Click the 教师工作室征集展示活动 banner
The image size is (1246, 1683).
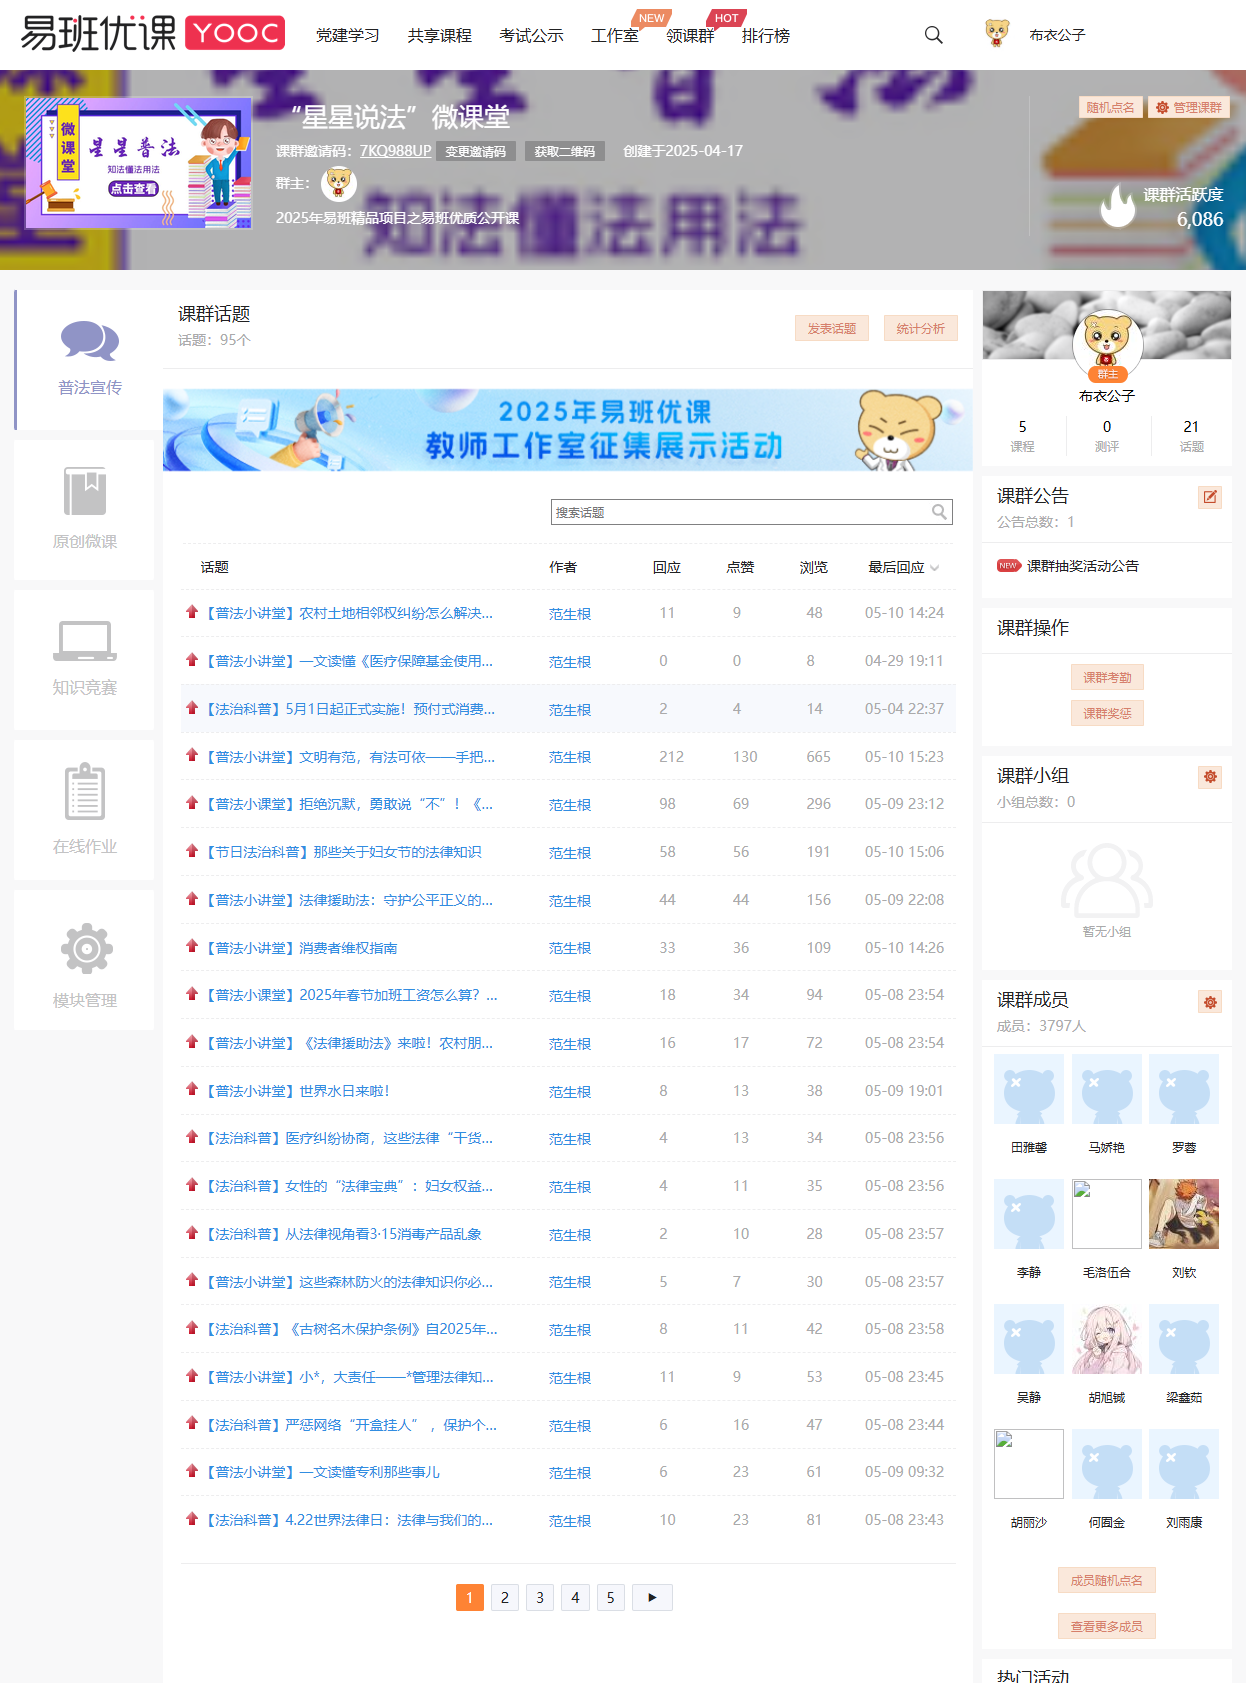tap(568, 430)
